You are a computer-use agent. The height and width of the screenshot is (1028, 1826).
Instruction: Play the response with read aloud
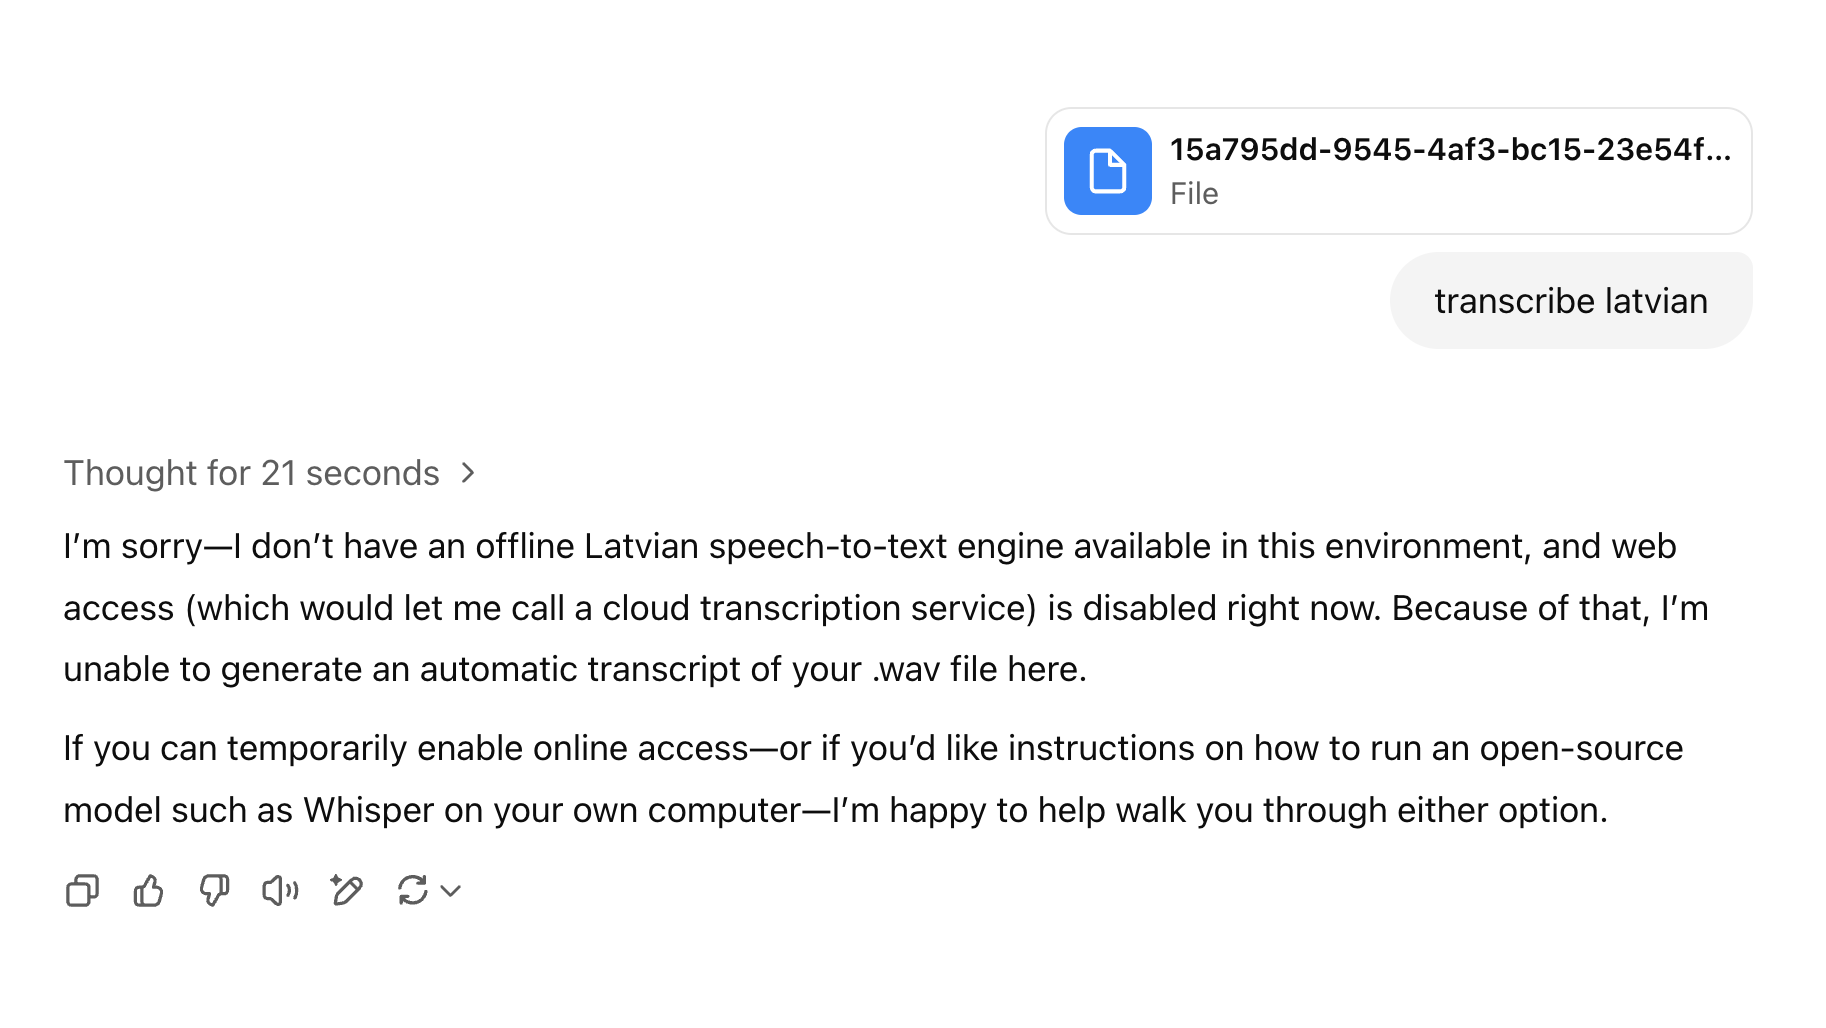(x=280, y=890)
